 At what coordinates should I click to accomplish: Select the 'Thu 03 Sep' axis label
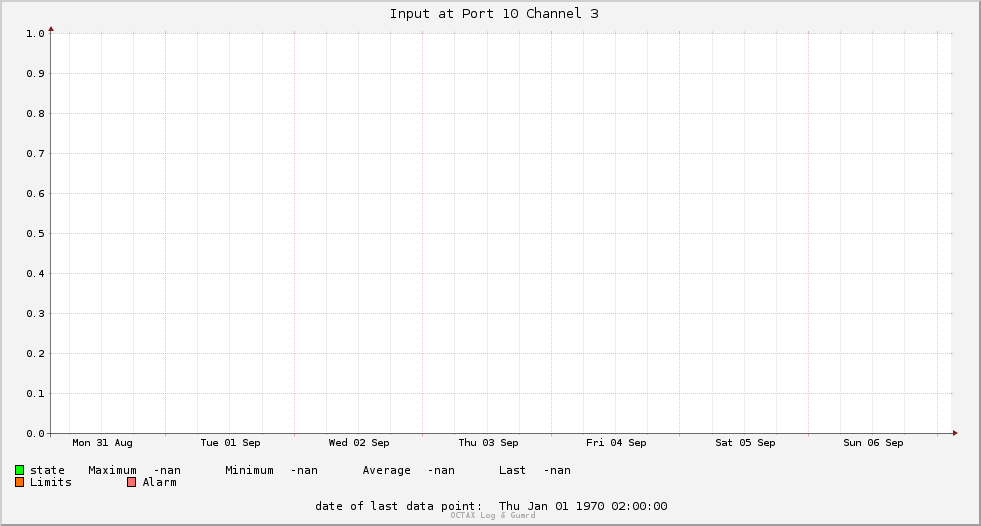tap(488, 443)
